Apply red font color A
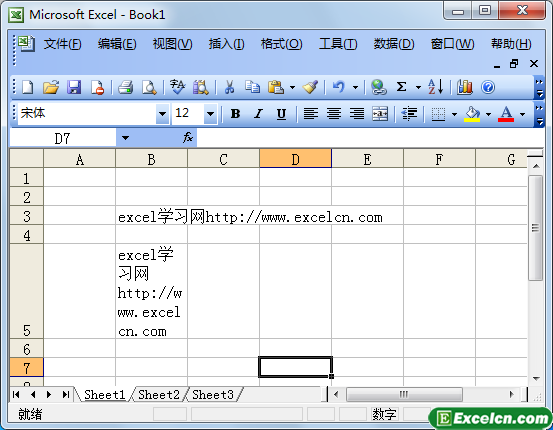Image resolution: width=553 pixels, height=430 pixels. coord(506,114)
